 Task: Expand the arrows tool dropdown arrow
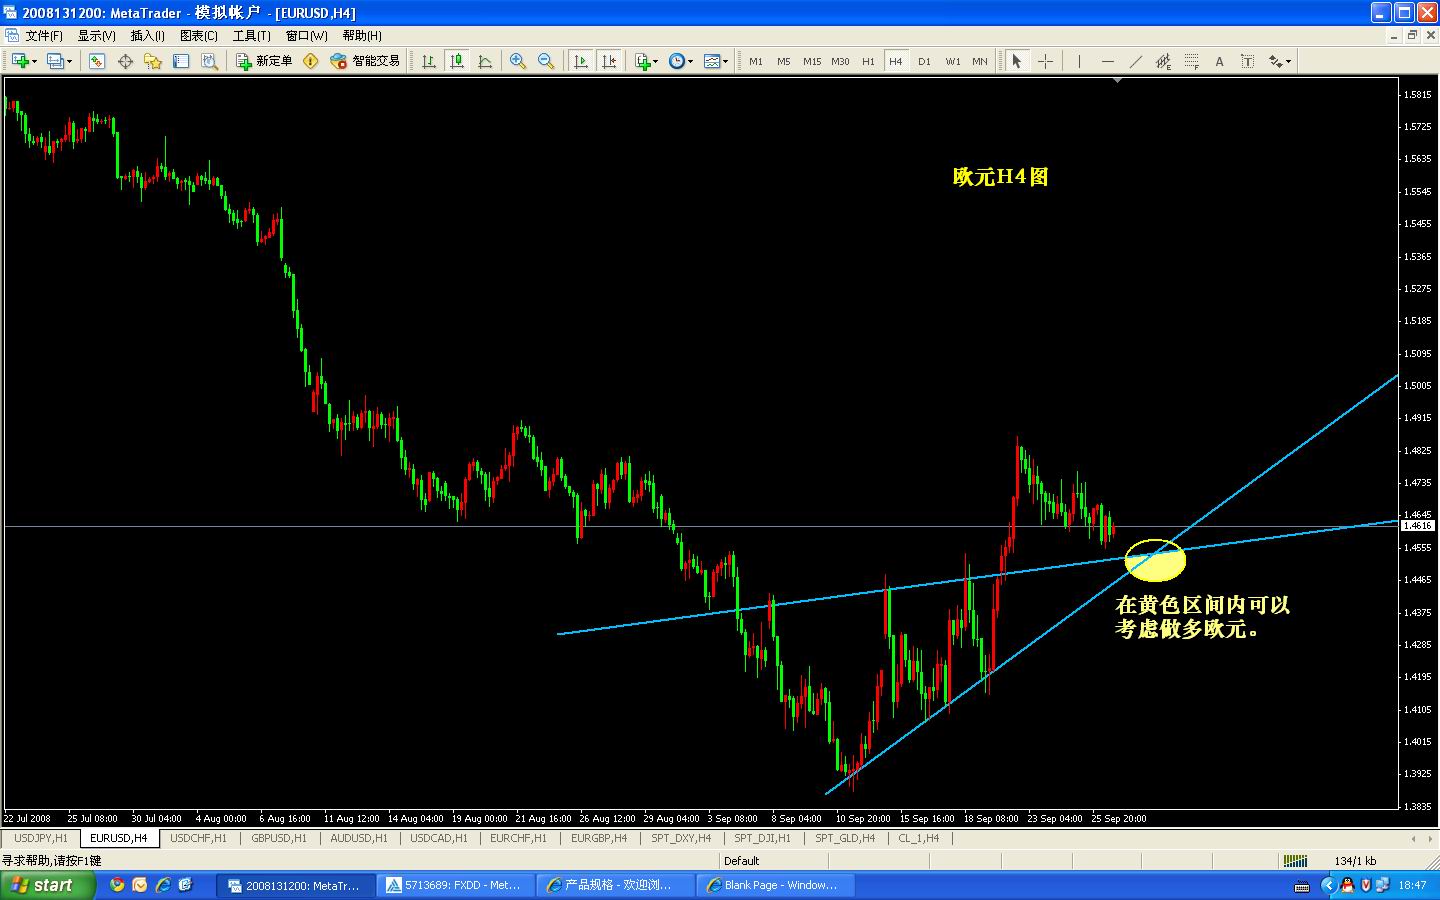pos(1288,61)
